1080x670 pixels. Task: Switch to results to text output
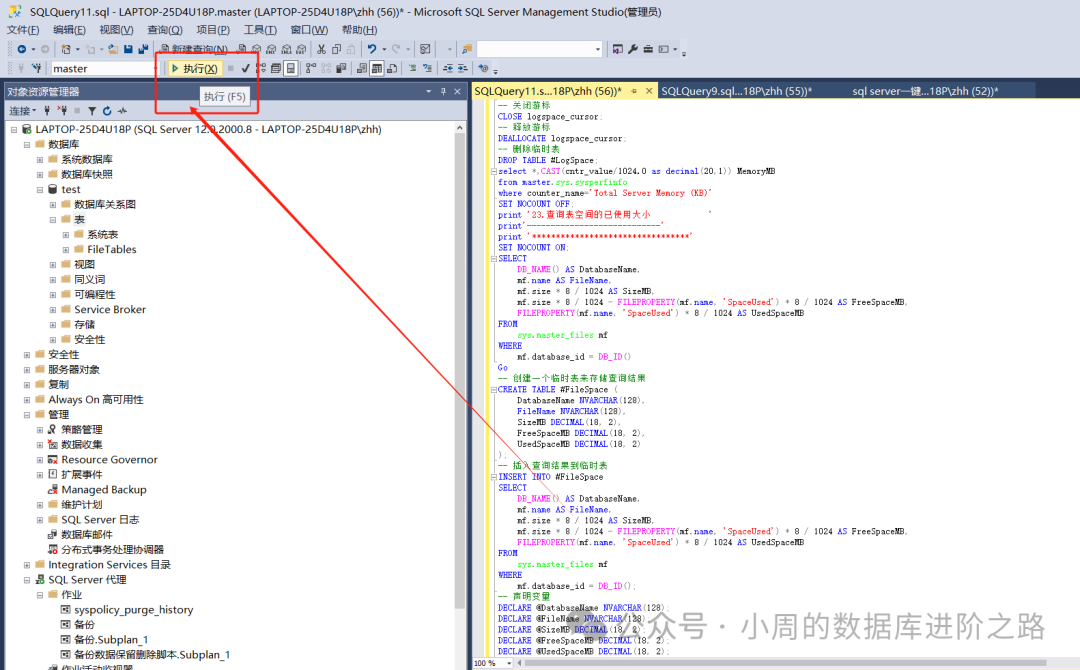(362, 68)
